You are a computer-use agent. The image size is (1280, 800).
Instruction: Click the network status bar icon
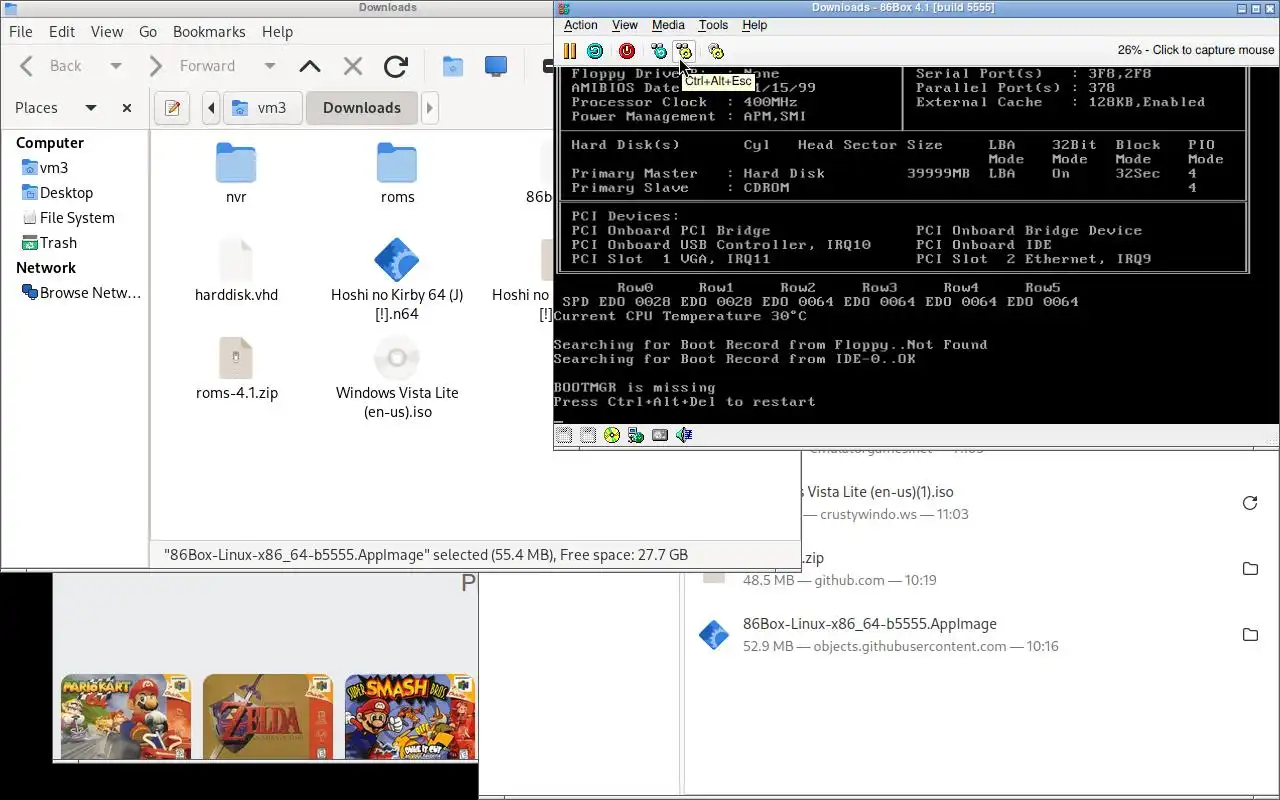pyautogui.click(x=636, y=435)
